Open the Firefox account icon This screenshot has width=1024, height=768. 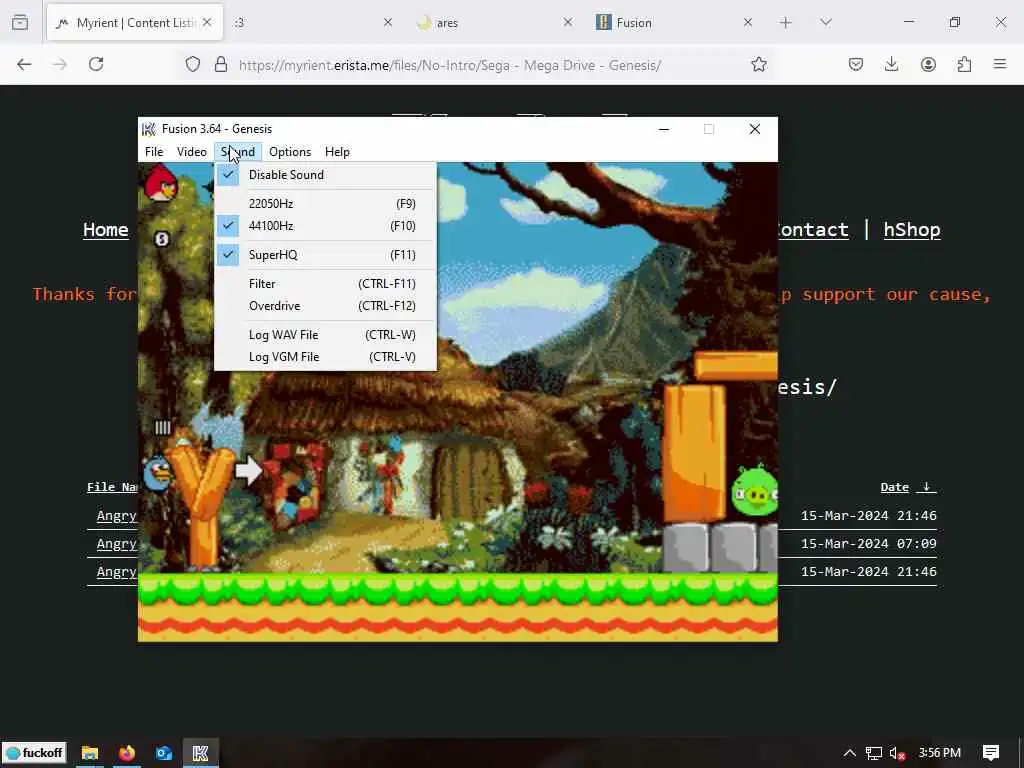[x=928, y=64]
